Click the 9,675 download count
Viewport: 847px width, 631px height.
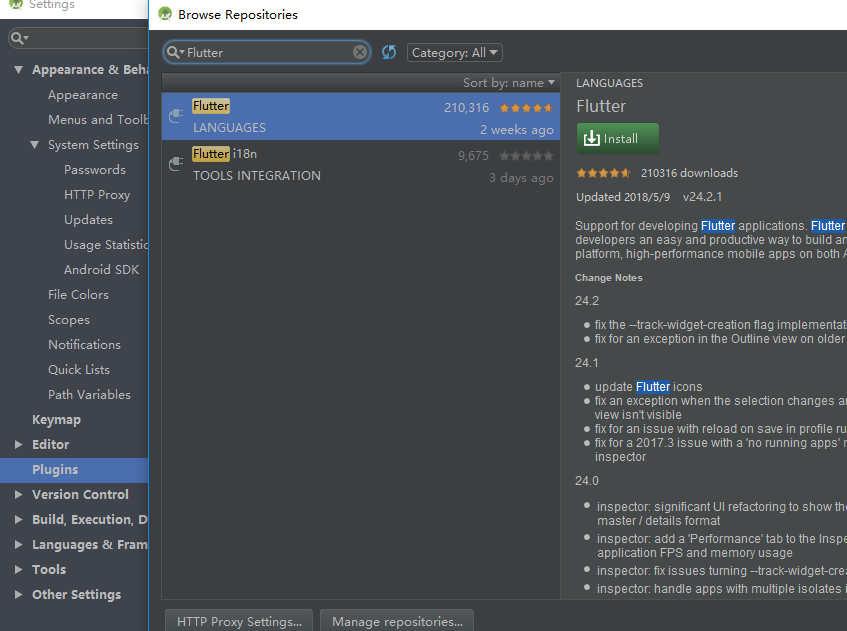tap(473, 156)
